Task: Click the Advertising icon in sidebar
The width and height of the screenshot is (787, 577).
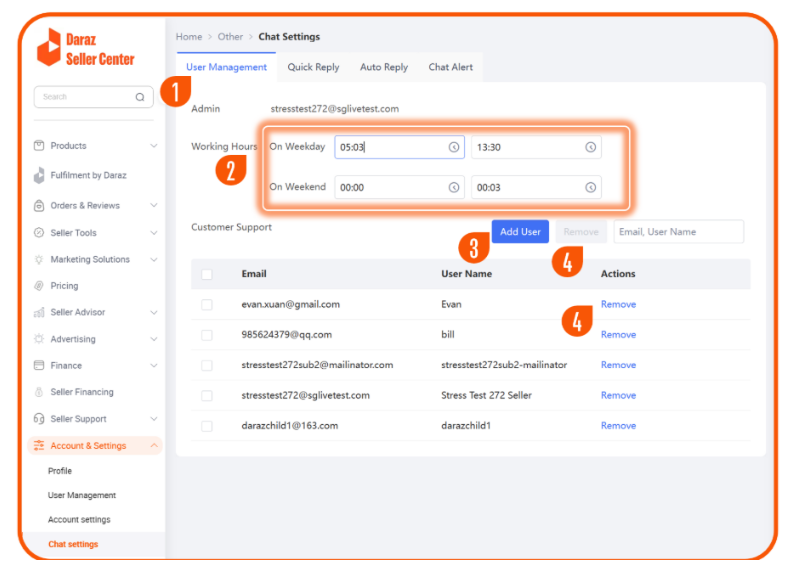Action: 39,339
